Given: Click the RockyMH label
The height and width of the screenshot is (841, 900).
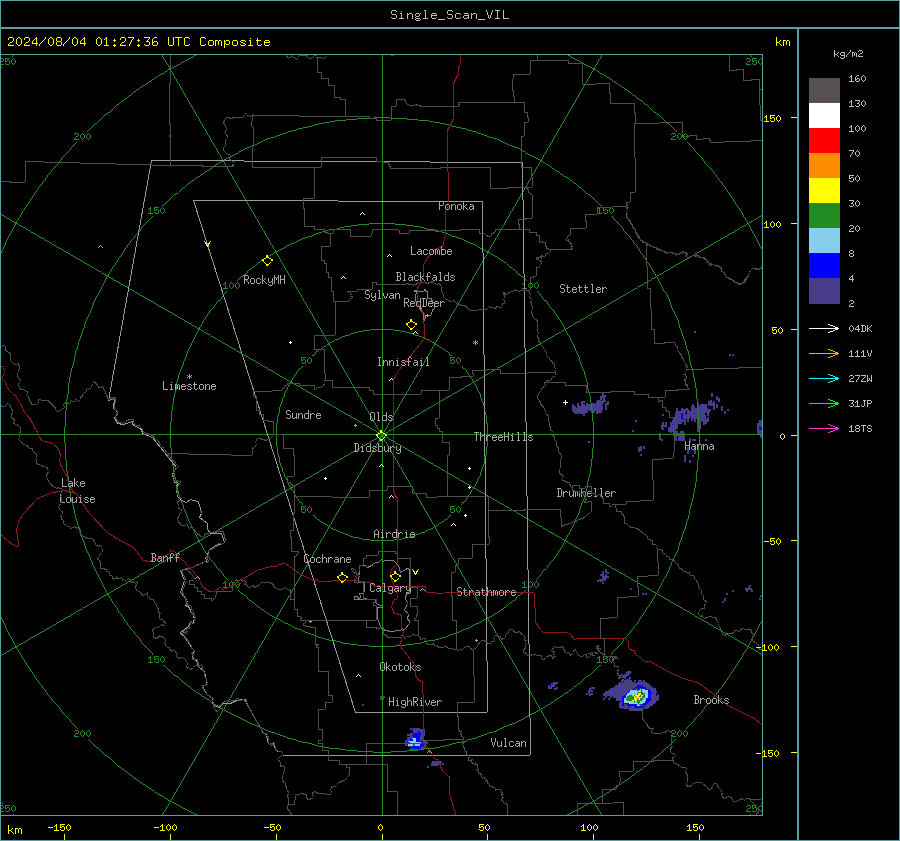Looking at the screenshot, I should coord(264,280).
